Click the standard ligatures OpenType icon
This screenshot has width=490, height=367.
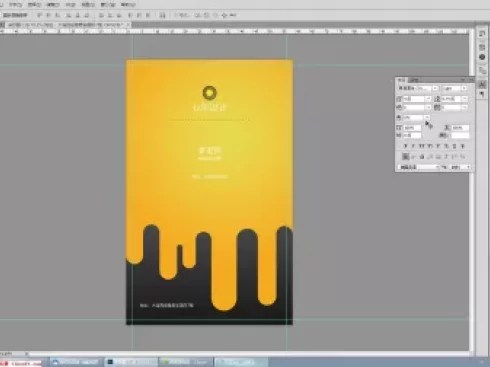point(405,156)
